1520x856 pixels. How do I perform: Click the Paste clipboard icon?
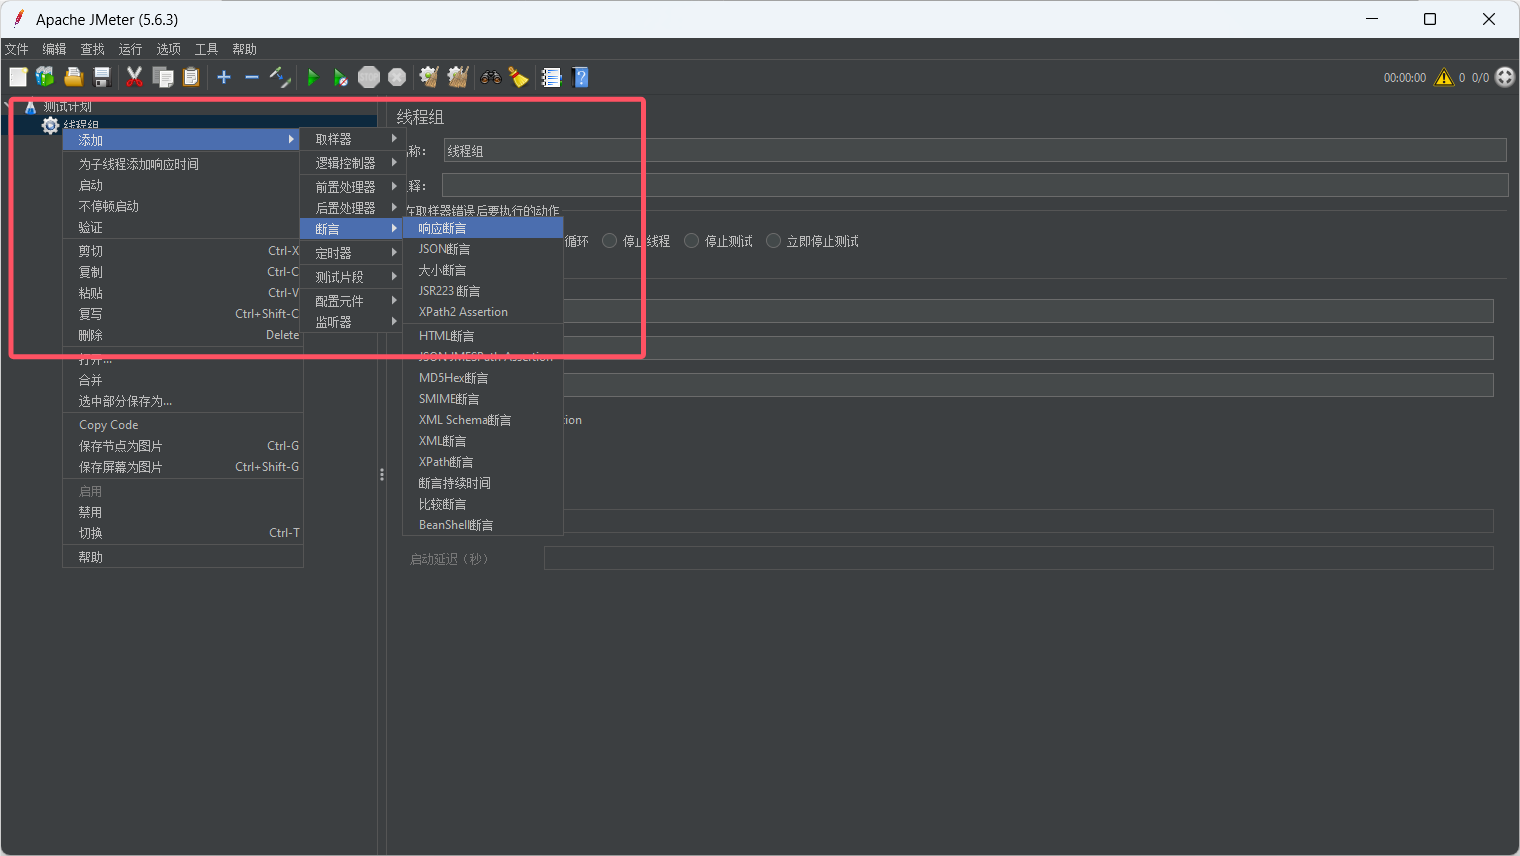191,77
